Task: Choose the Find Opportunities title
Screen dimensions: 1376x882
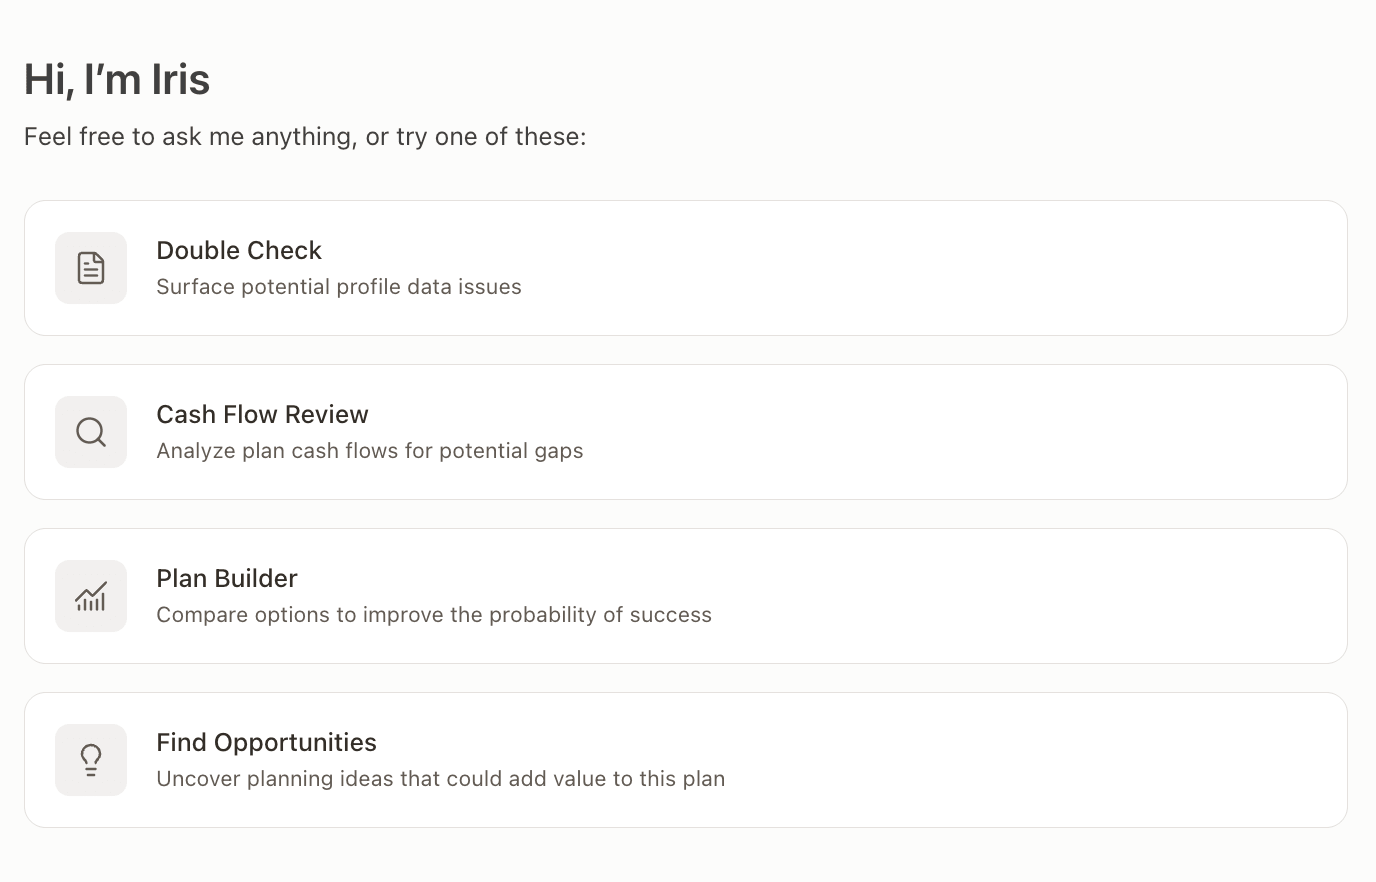Action: (x=266, y=742)
